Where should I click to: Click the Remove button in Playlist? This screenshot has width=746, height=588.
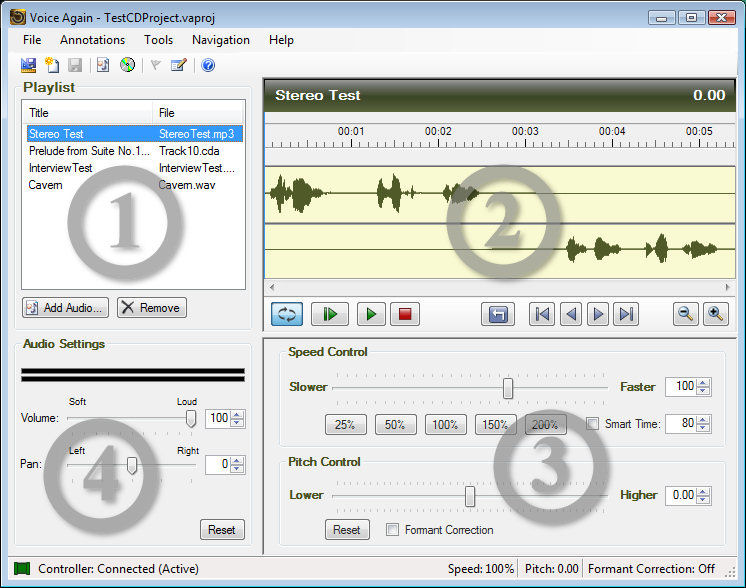pos(152,308)
